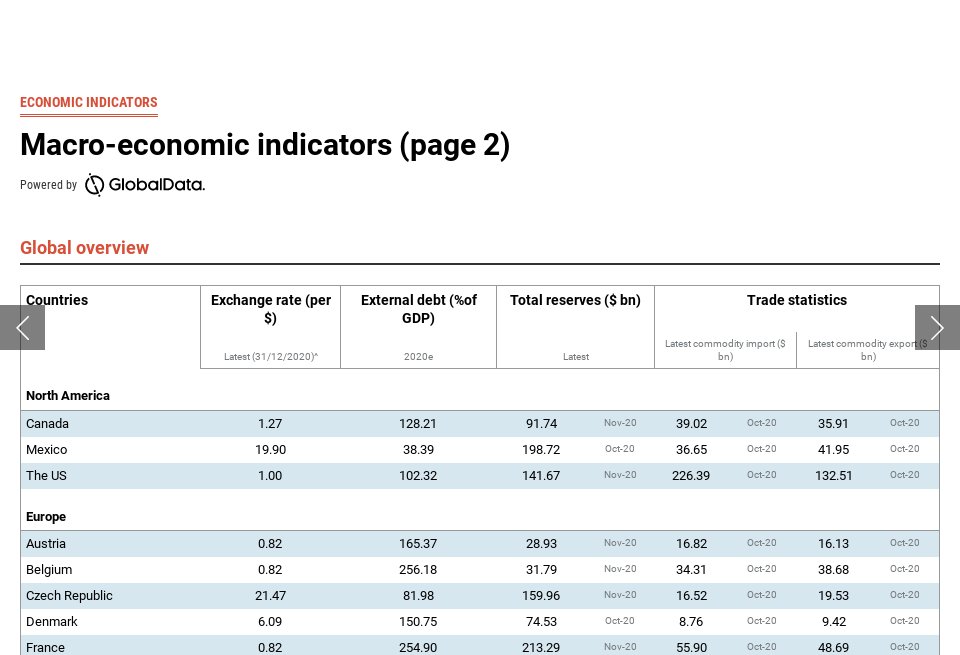The height and width of the screenshot is (655, 960).
Task: Select the North America group row
Action: click(x=68, y=396)
